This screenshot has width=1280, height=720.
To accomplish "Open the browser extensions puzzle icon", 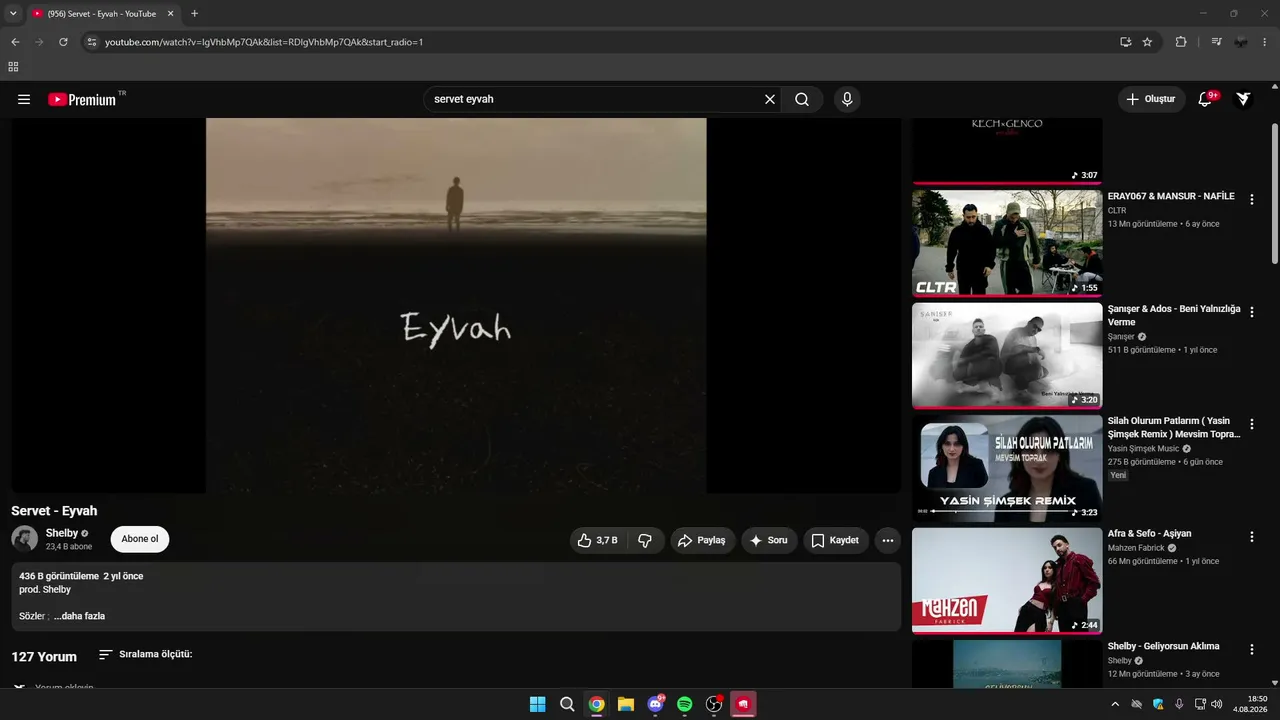I will [x=1181, y=42].
